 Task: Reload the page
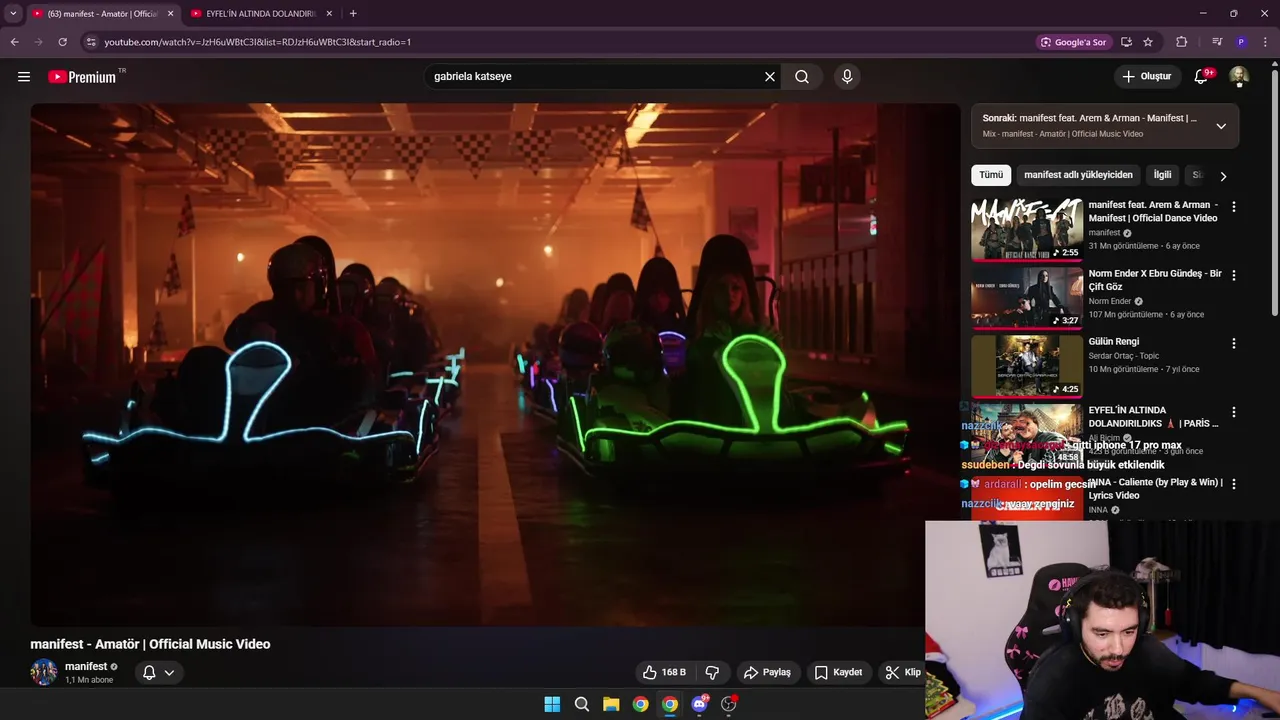tap(62, 42)
